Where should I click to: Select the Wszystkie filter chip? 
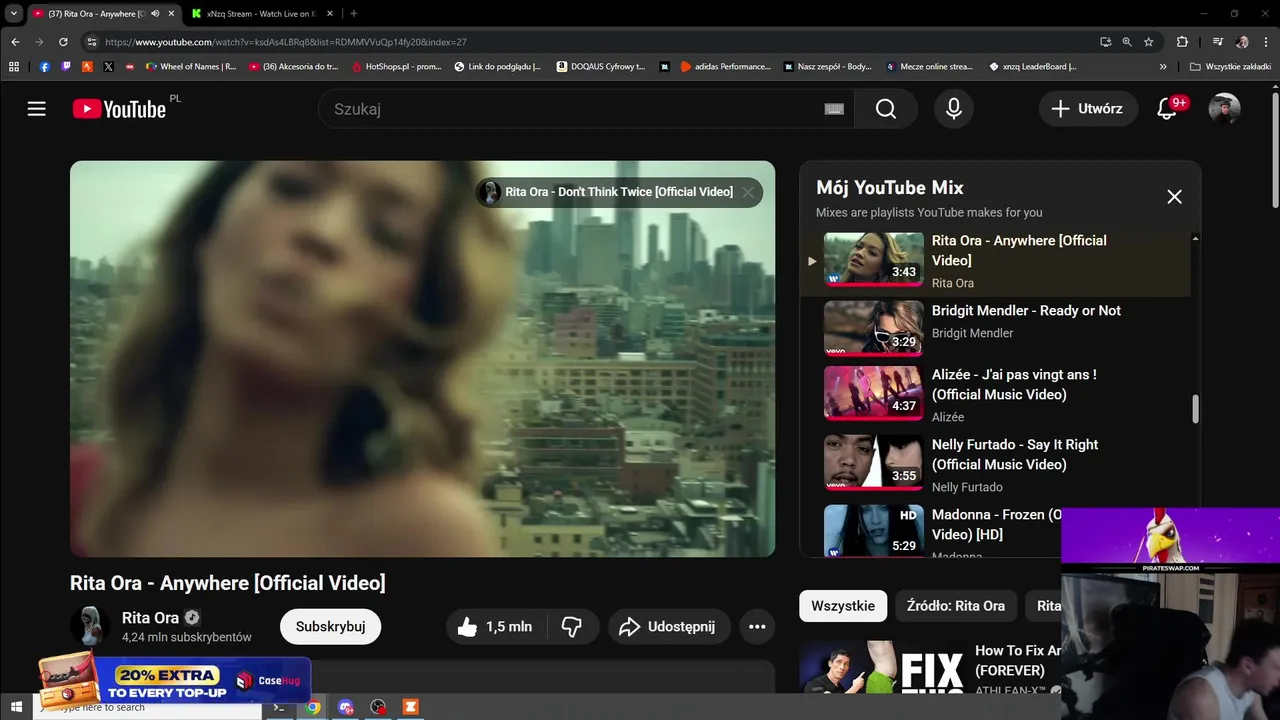(x=843, y=606)
